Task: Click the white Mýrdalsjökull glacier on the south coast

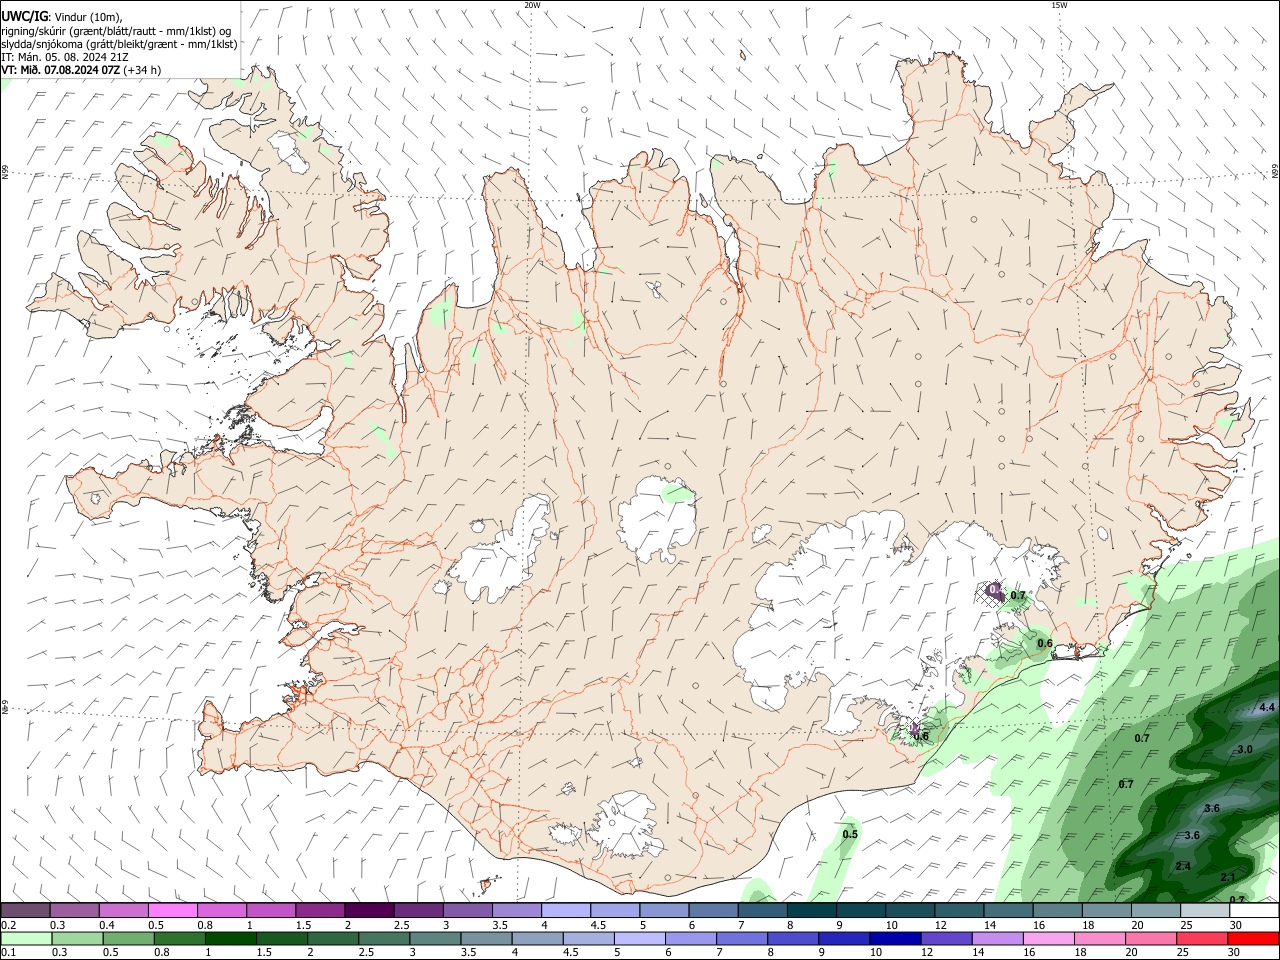Action: (628, 825)
